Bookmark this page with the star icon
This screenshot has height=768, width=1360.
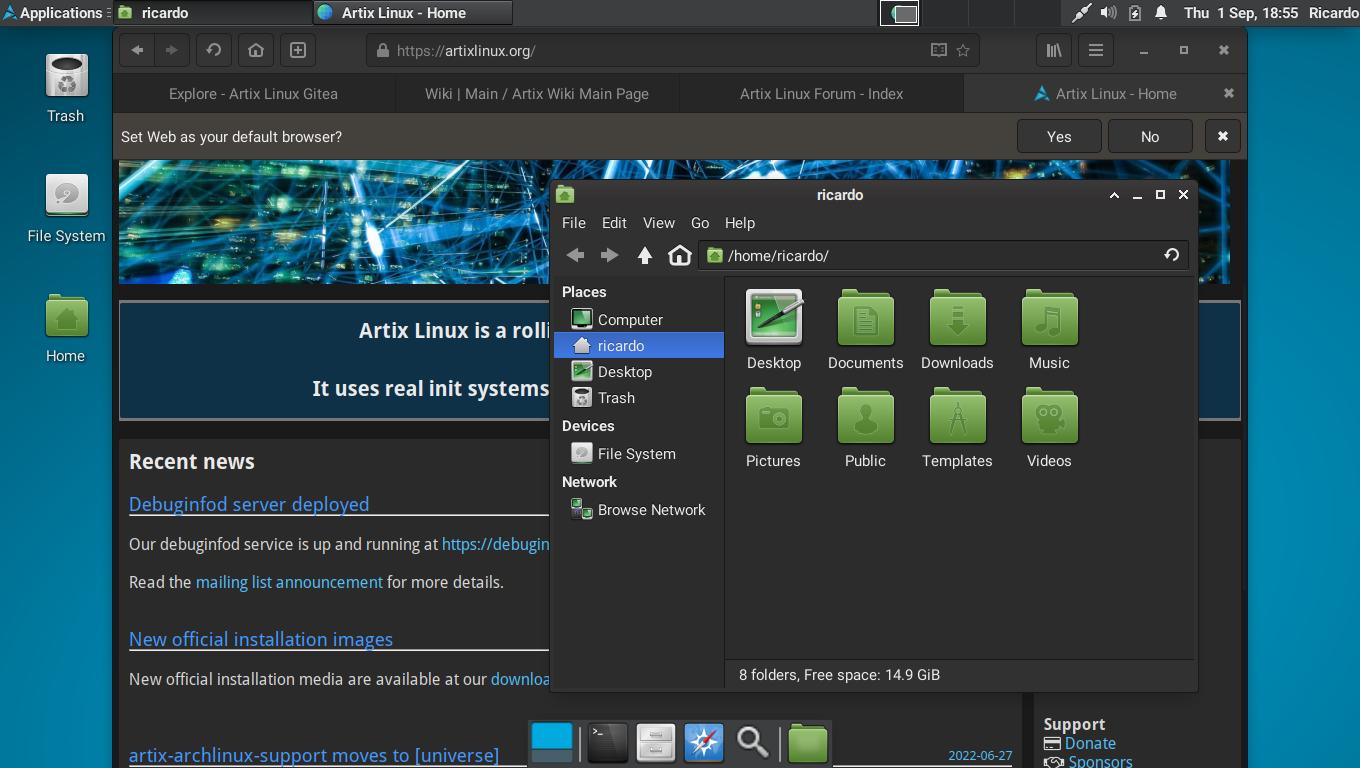click(x=963, y=50)
